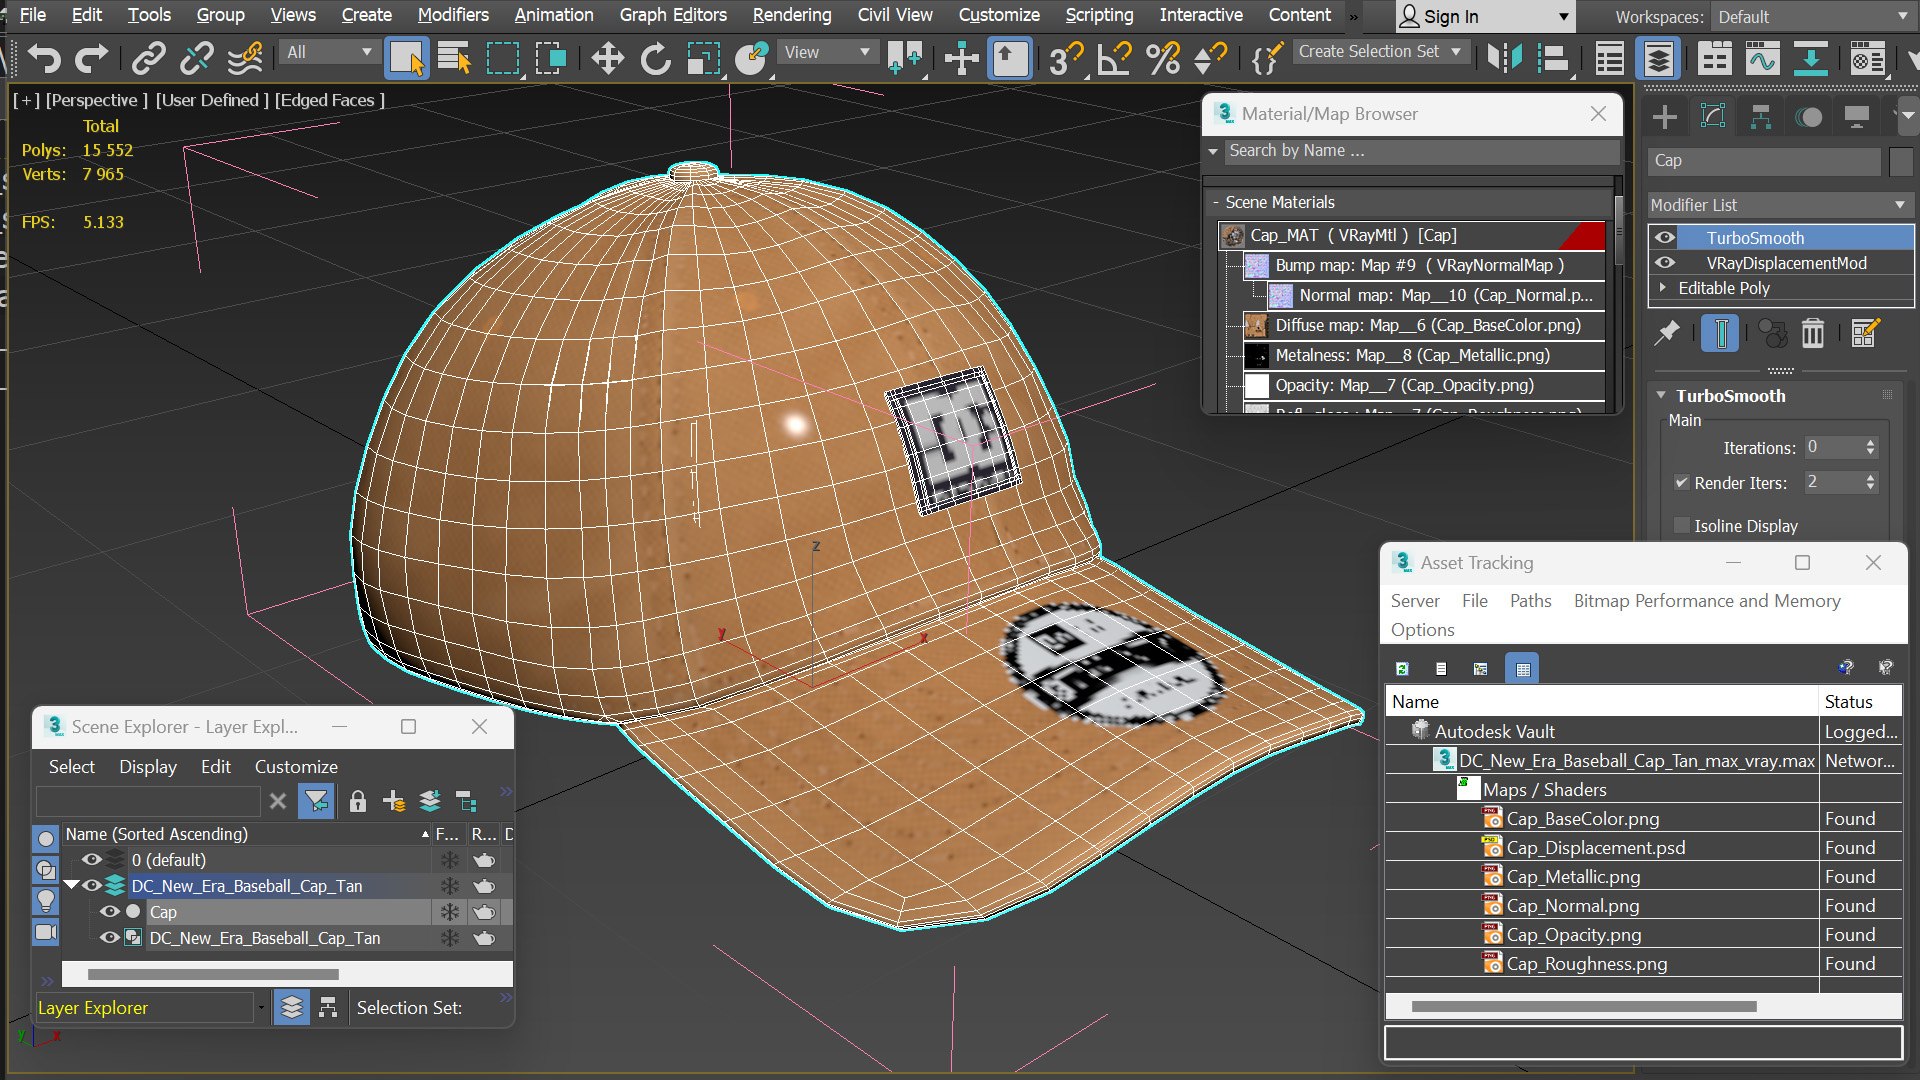1920x1080 pixels.
Task: Sort by Name column header in Asset Tracking
Action: coord(1601,702)
